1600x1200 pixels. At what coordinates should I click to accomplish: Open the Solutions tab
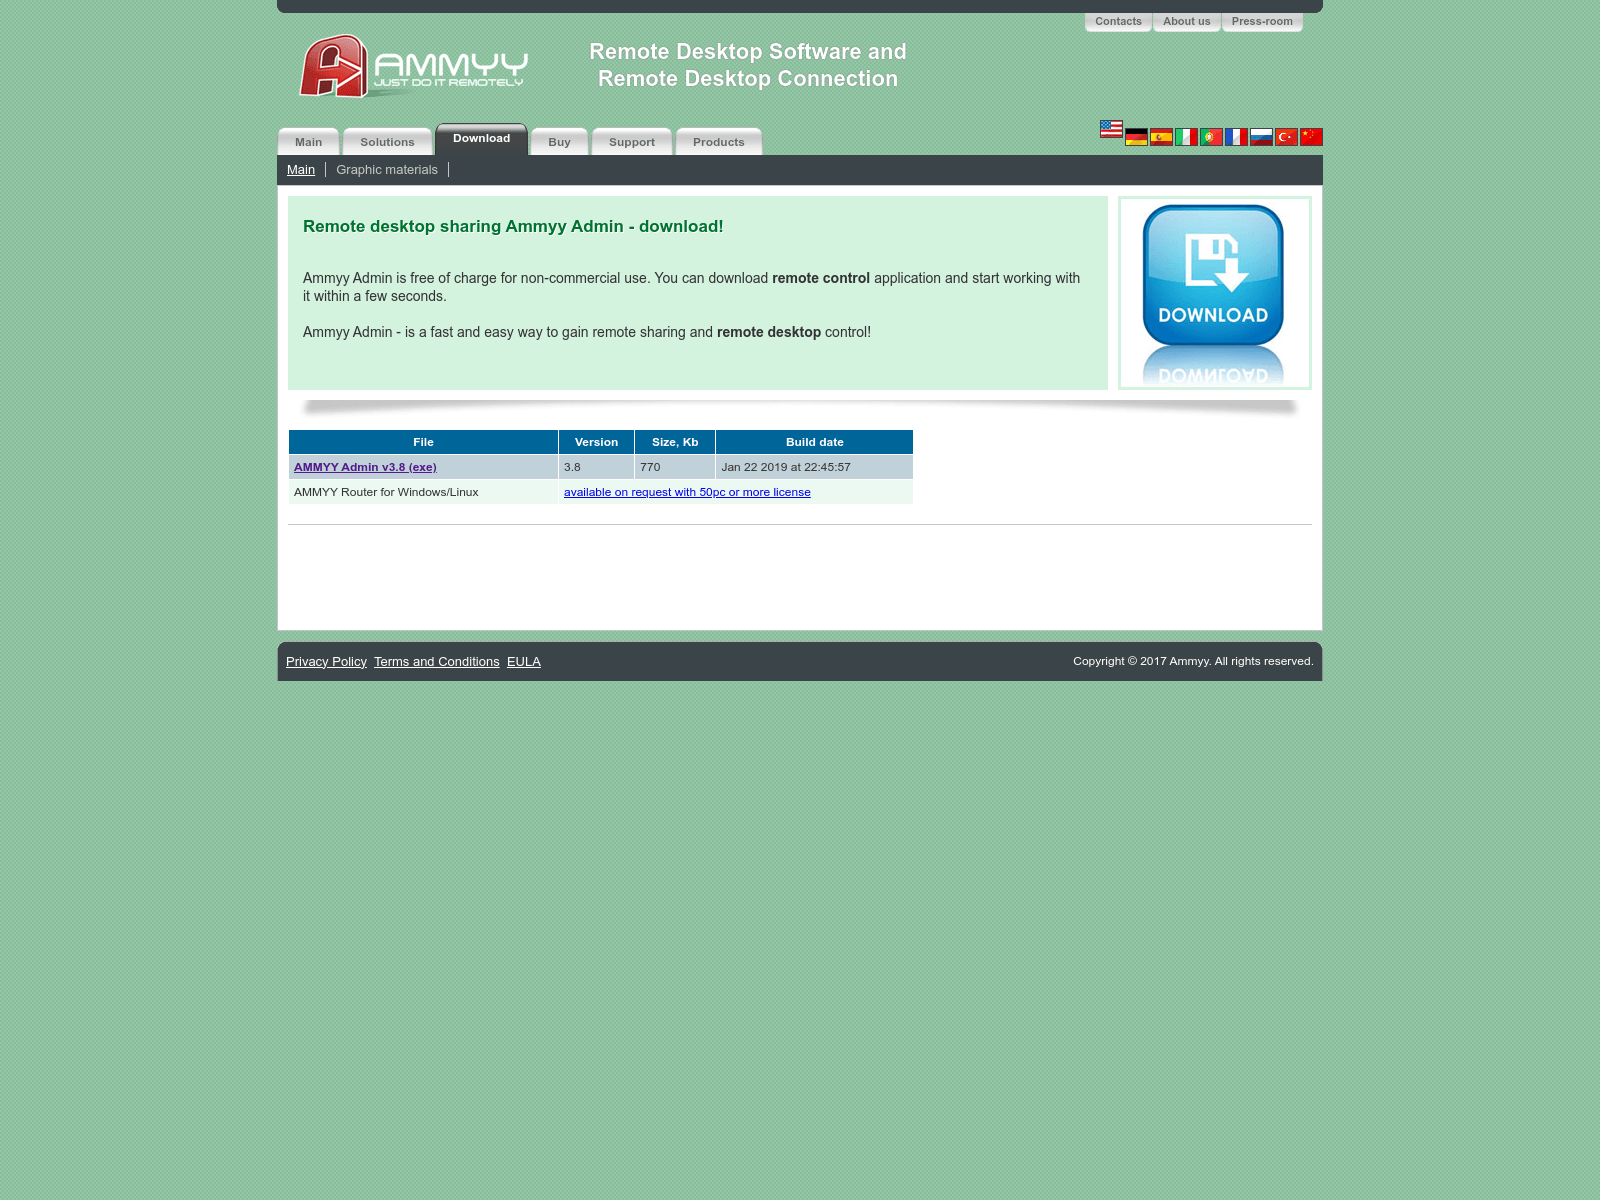[x=387, y=142]
